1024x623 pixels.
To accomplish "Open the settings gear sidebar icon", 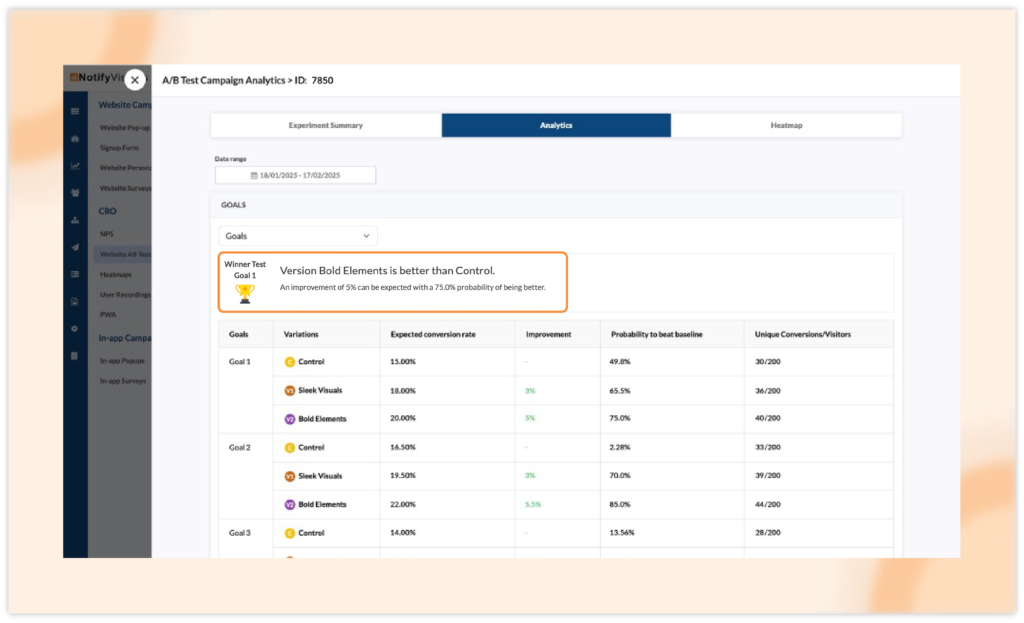I will [x=74, y=328].
